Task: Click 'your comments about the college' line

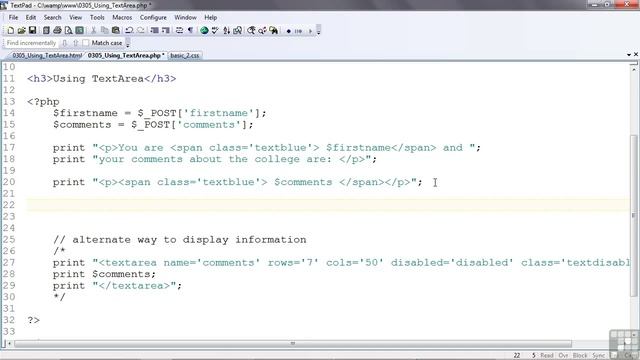Action: click(x=215, y=159)
